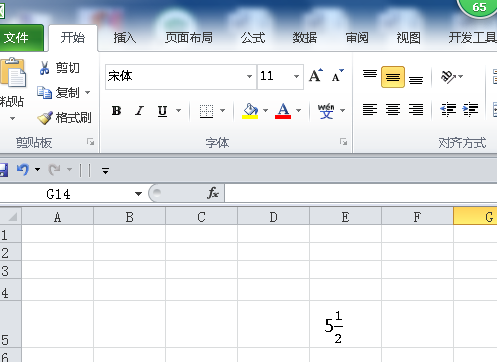Select cell E5 containing fraction 5½
This screenshot has width=497, height=362.
pos(345,324)
